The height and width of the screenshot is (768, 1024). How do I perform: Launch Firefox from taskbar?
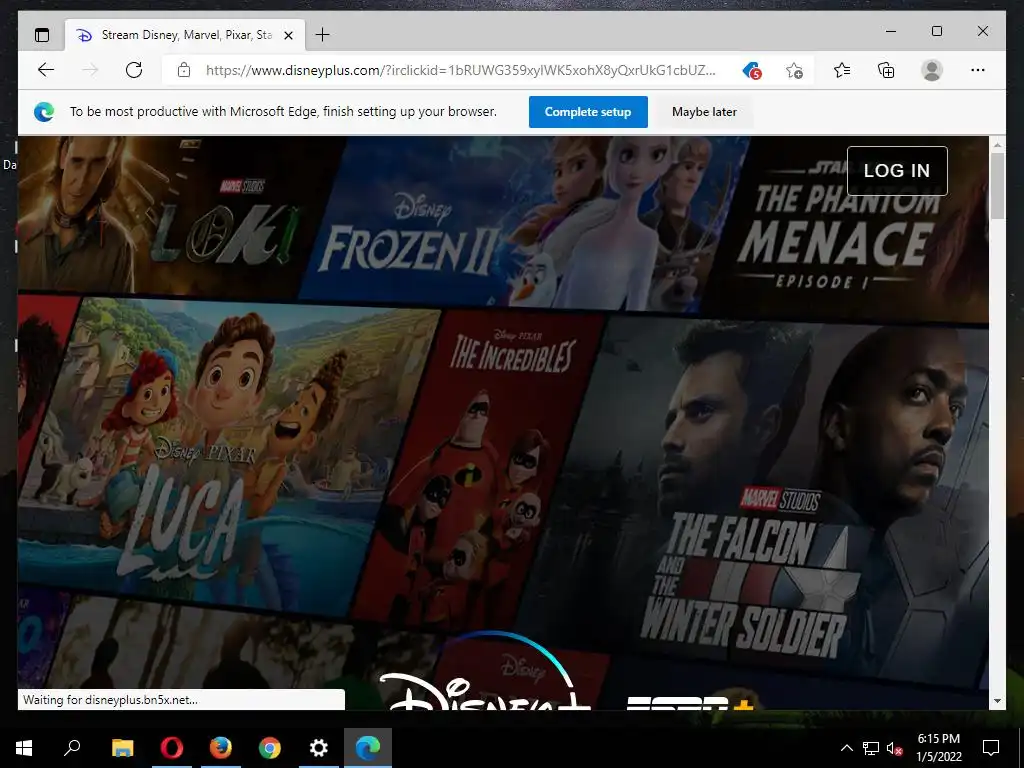point(221,747)
